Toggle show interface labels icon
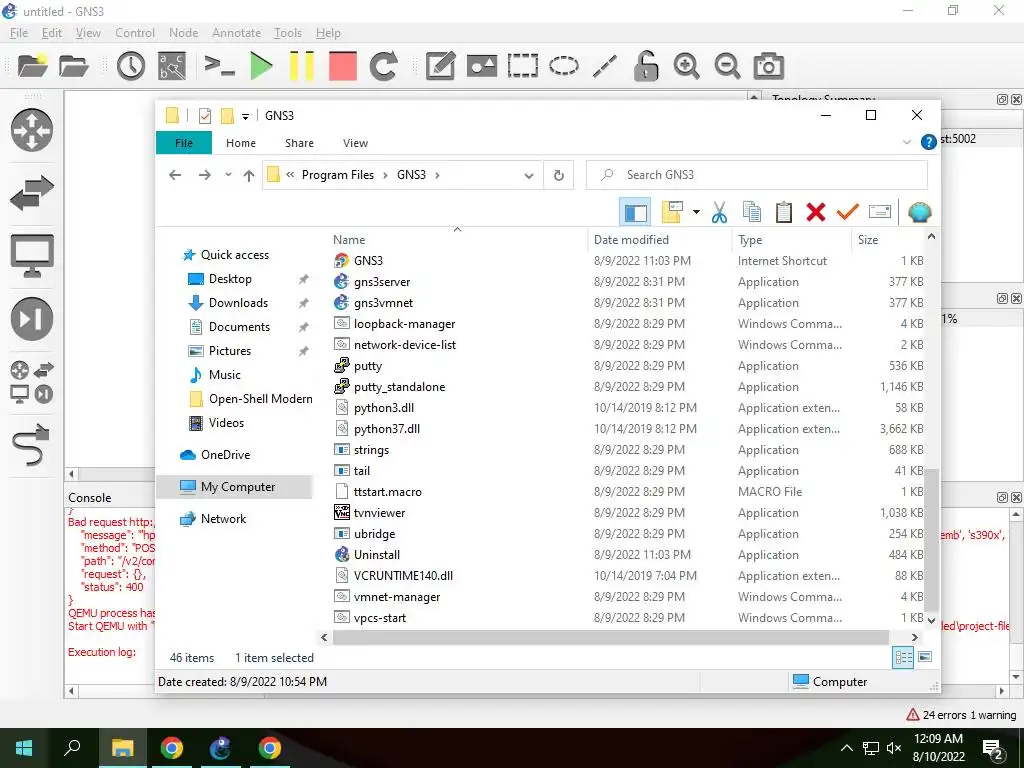Screen dimensions: 1024x768 tap(172, 66)
